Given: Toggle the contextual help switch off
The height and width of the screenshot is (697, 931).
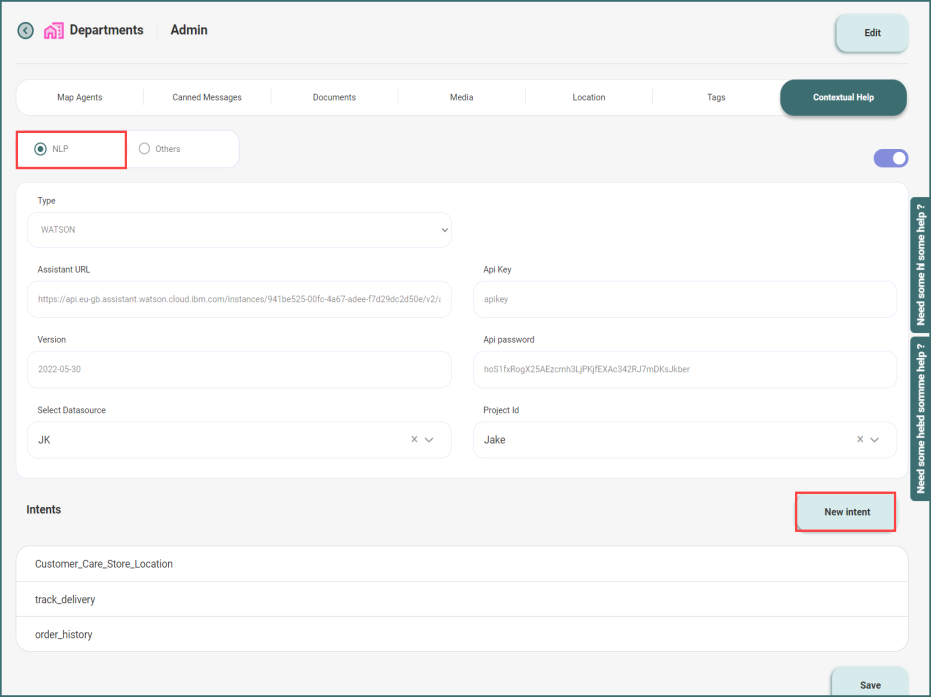Looking at the screenshot, I should click(x=890, y=158).
